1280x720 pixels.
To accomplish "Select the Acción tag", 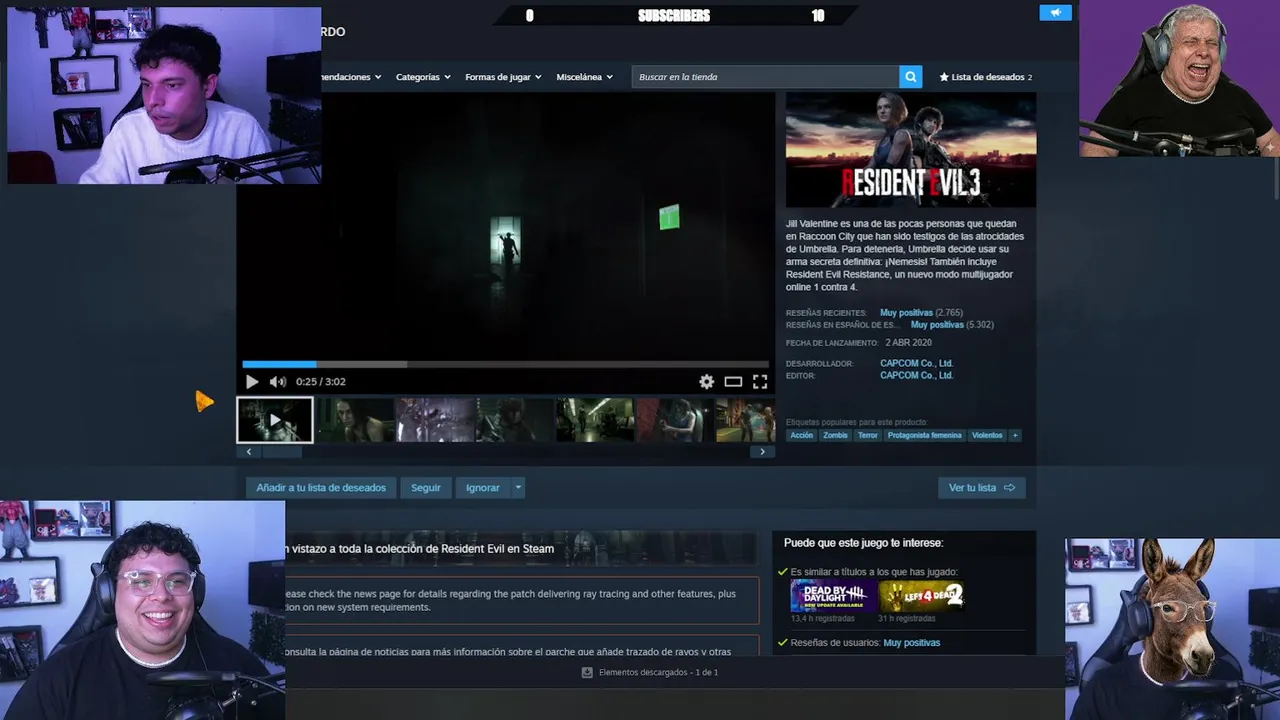I will pyautogui.click(x=802, y=435).
